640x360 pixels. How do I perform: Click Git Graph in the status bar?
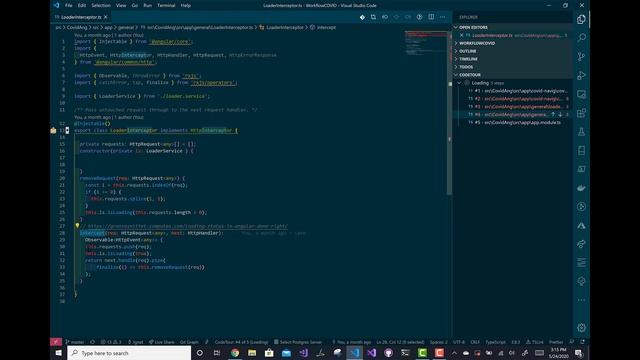tap(189, 342)
